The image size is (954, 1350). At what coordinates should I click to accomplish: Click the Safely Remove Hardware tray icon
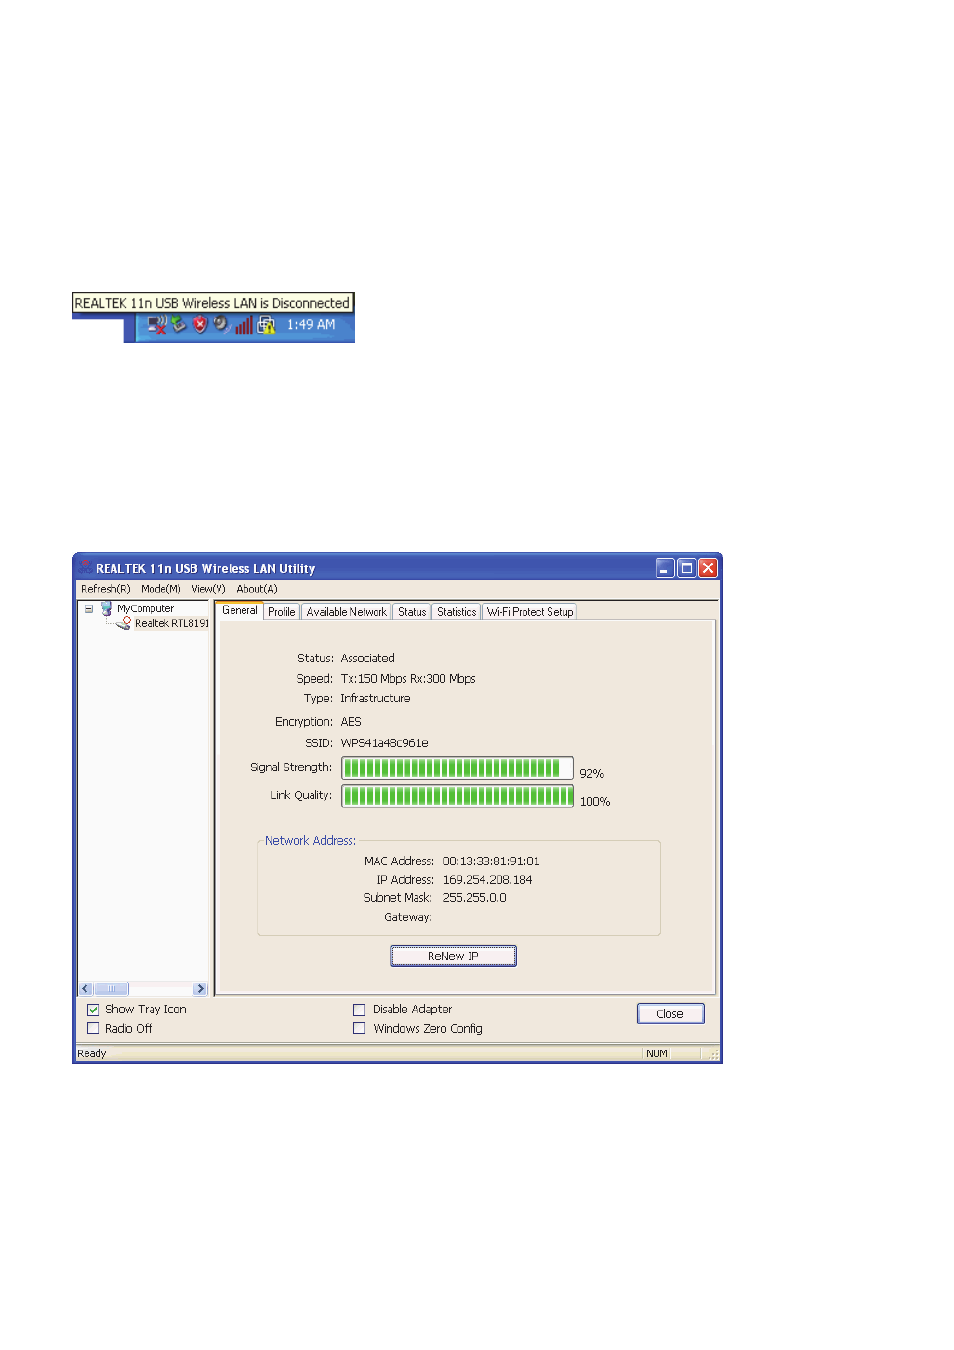(179, 325)
